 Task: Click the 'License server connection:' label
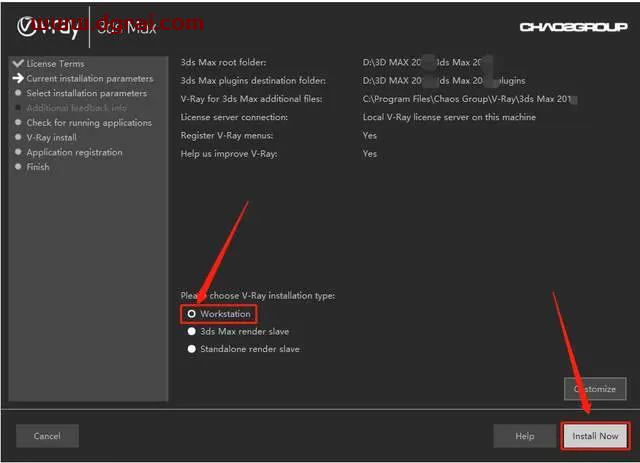tap(234, 117)
